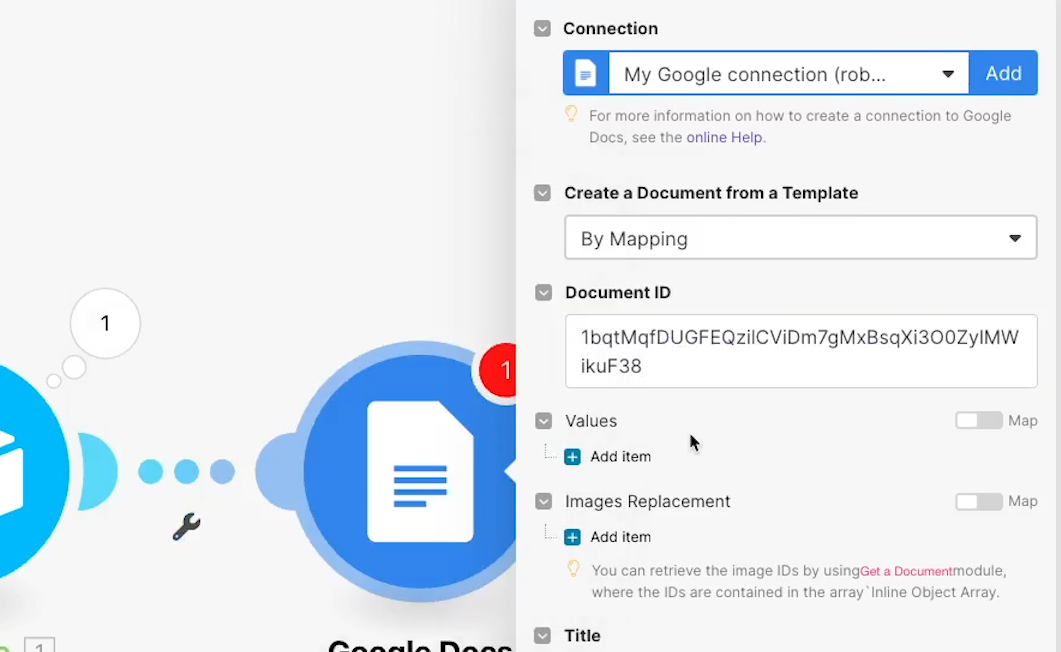Click the plus icon under Values
The height and width of the screenshot is (652, 1061).
coord(572,457)
